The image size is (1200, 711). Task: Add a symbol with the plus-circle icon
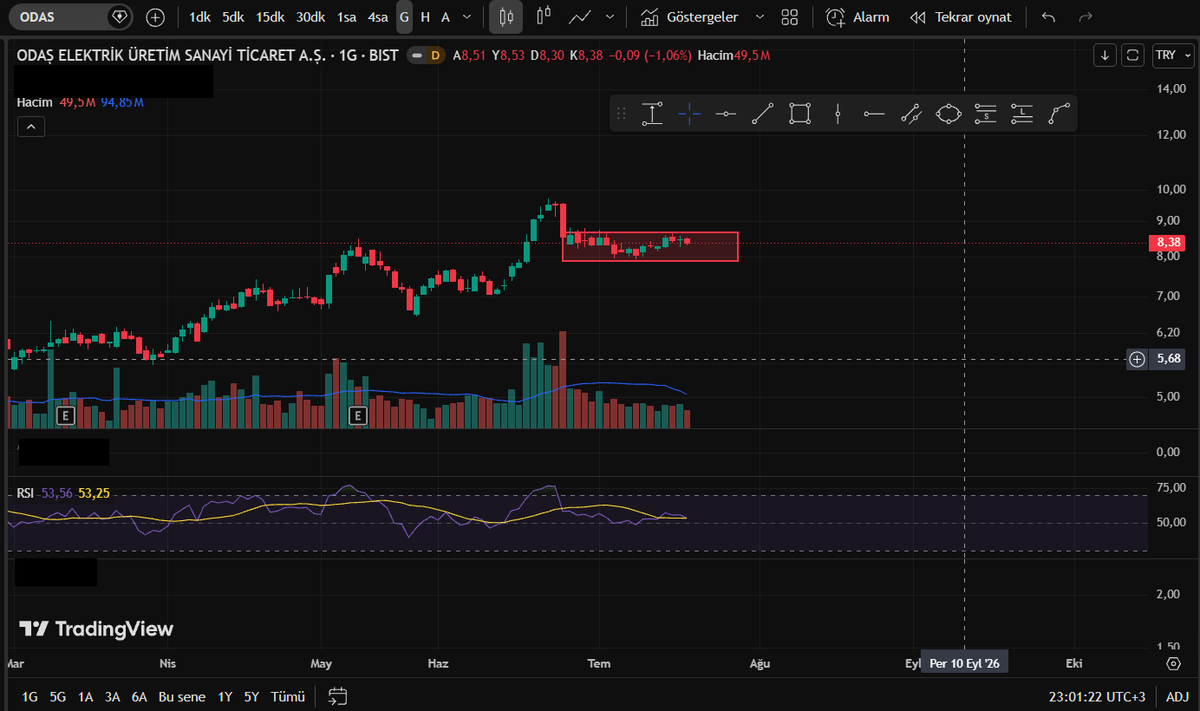pos(155,17)
